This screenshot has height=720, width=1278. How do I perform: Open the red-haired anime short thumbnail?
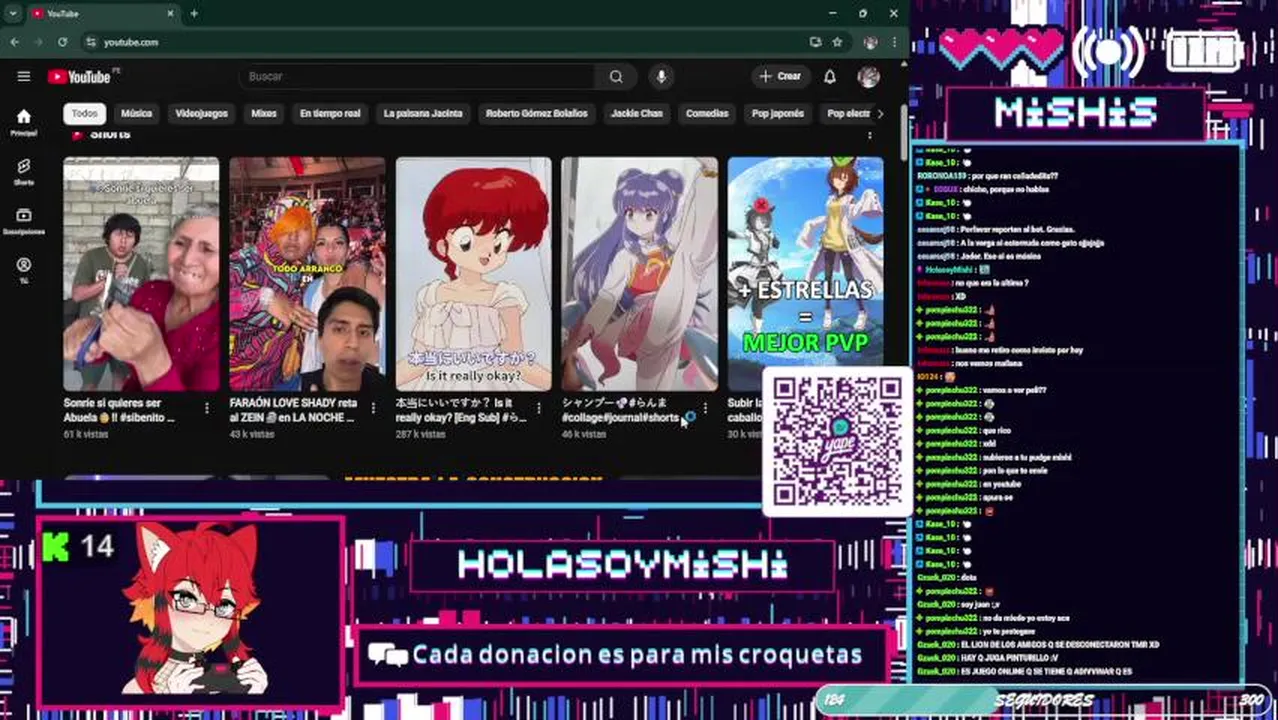[473, 274]
